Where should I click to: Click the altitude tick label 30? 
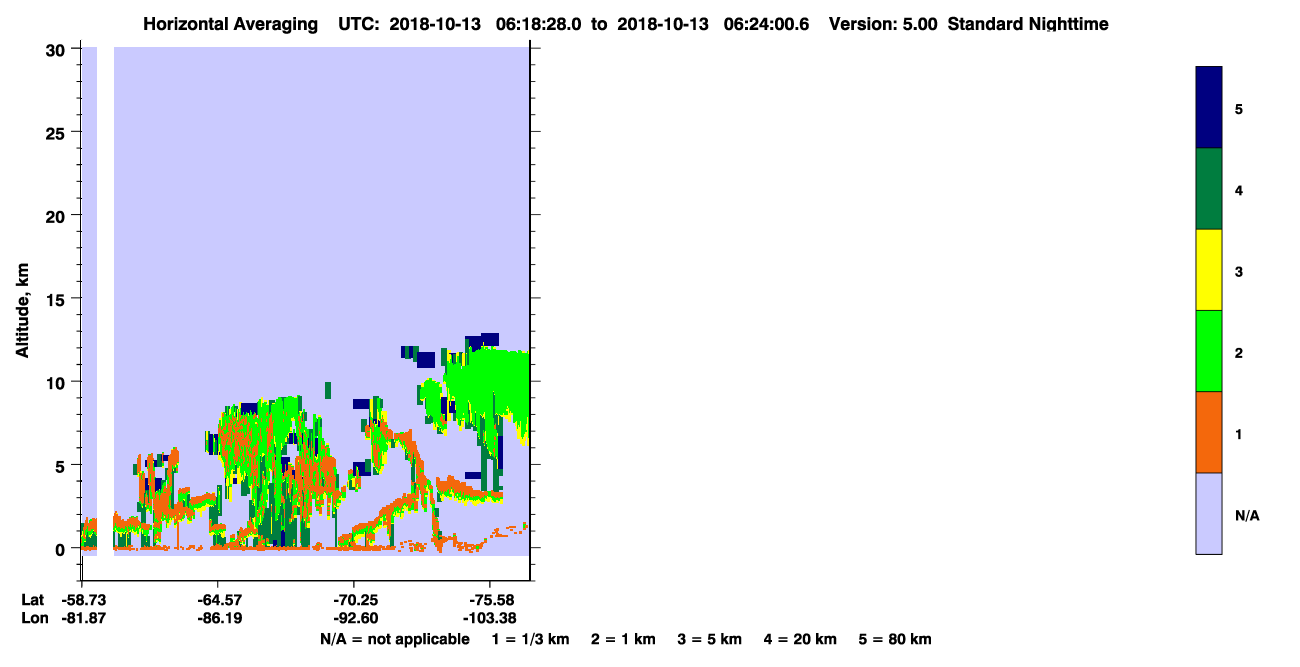pyautogui.click(x=58, y=50)
